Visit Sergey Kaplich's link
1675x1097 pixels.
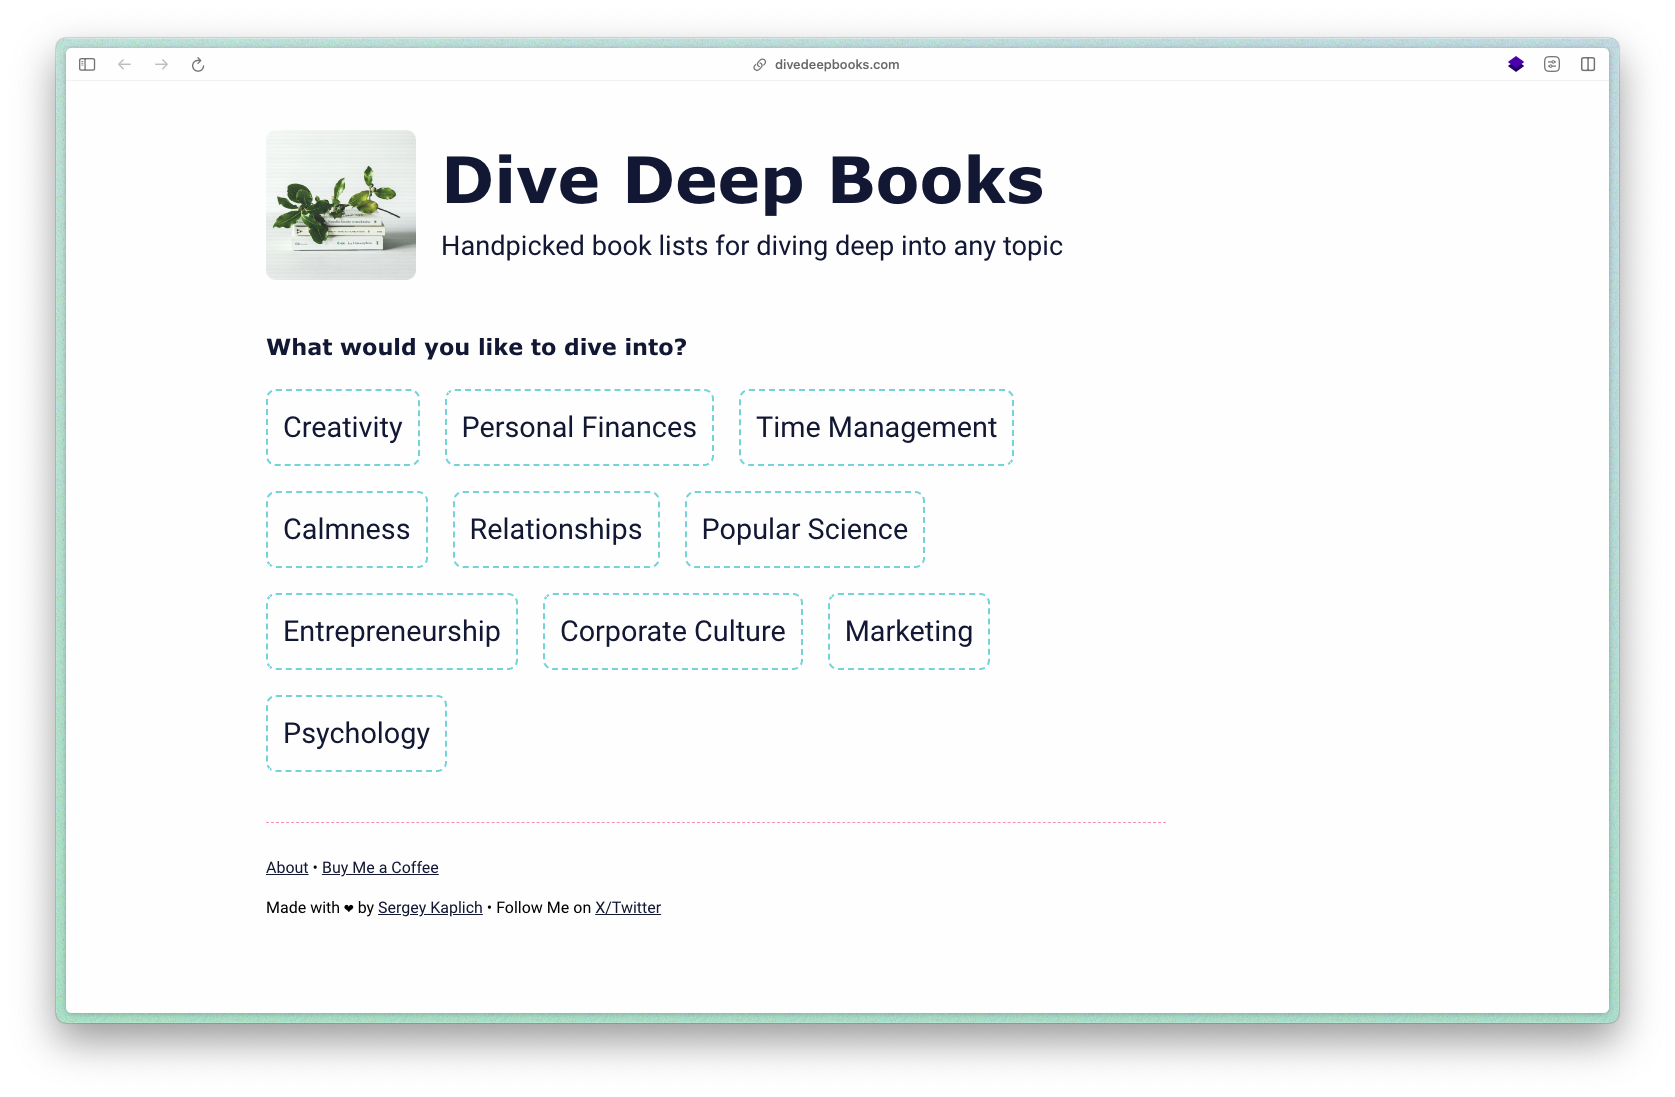coord(430,908)
